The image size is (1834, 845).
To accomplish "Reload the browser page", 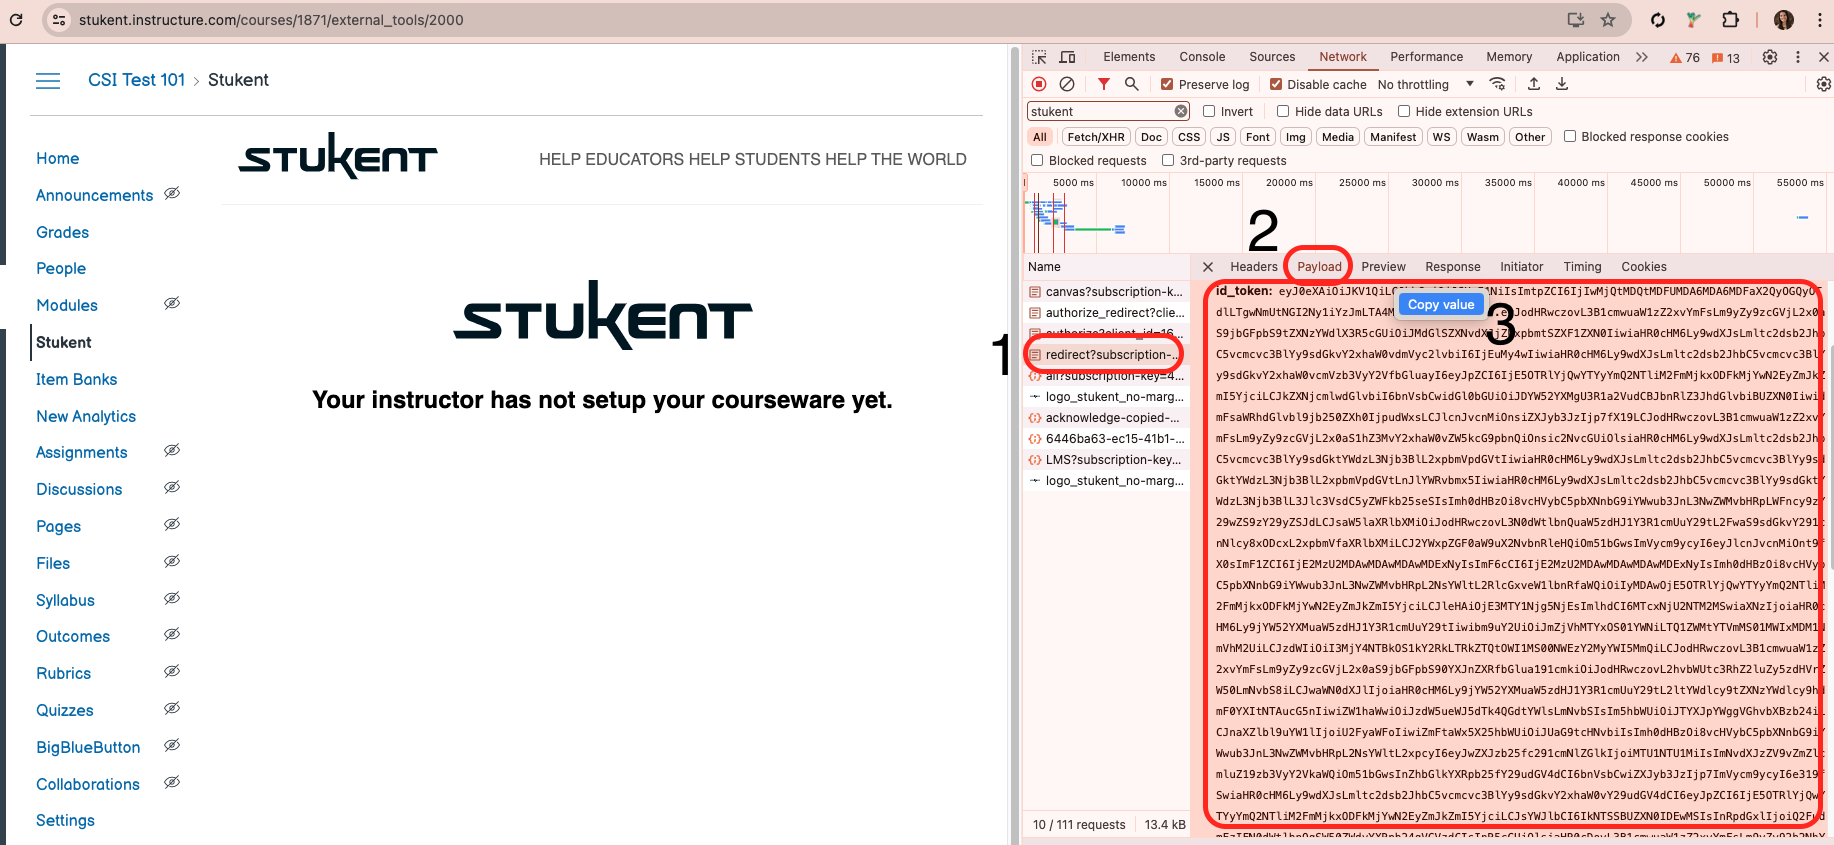I will [16, 20].
